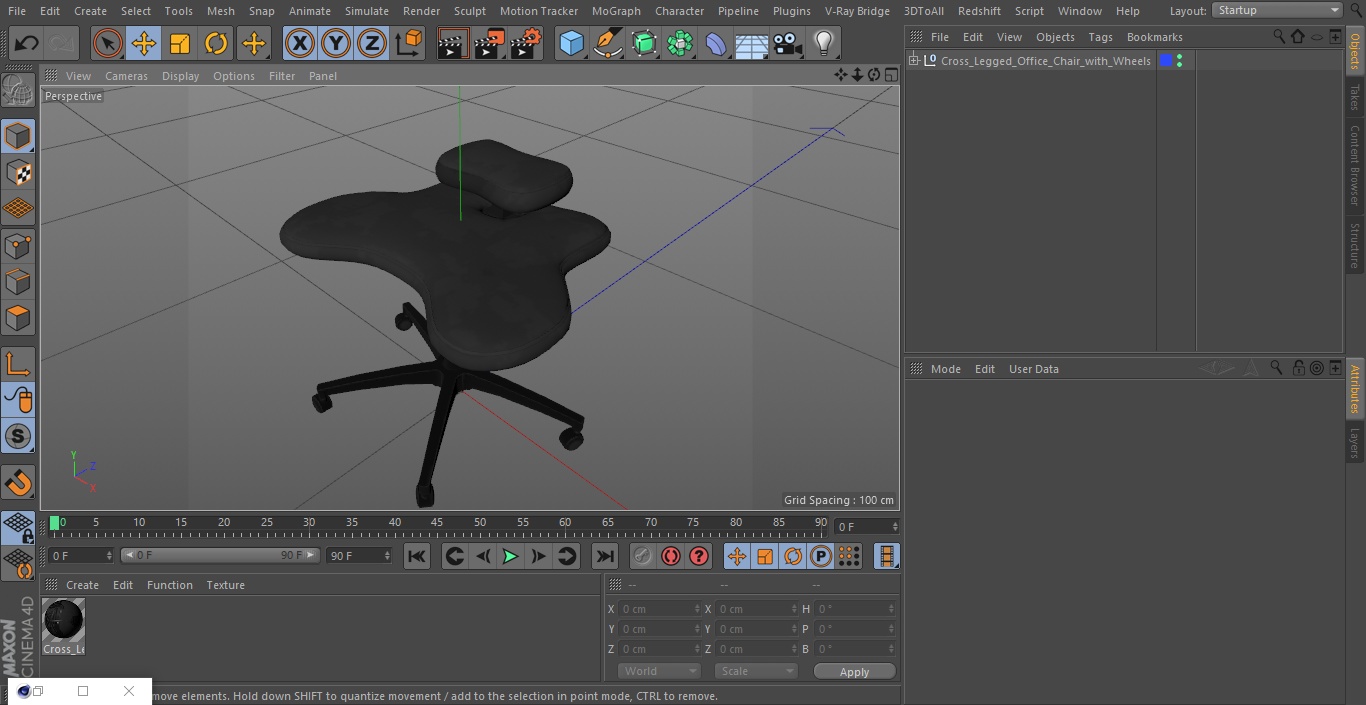Click the Apply button in coordinates
Image resolution: width=1366 pixels, height=705 pixels.
(854, 672)
